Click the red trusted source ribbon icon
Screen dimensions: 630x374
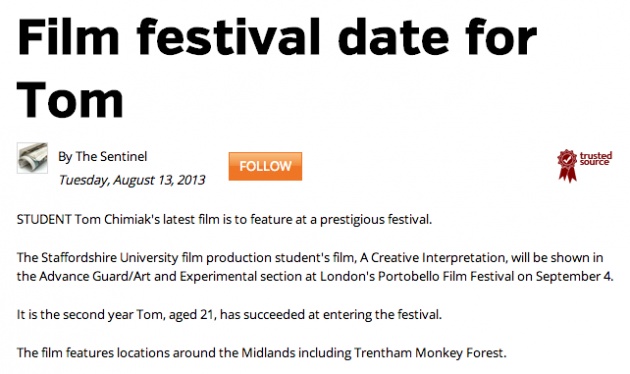[x=567, y=165]
